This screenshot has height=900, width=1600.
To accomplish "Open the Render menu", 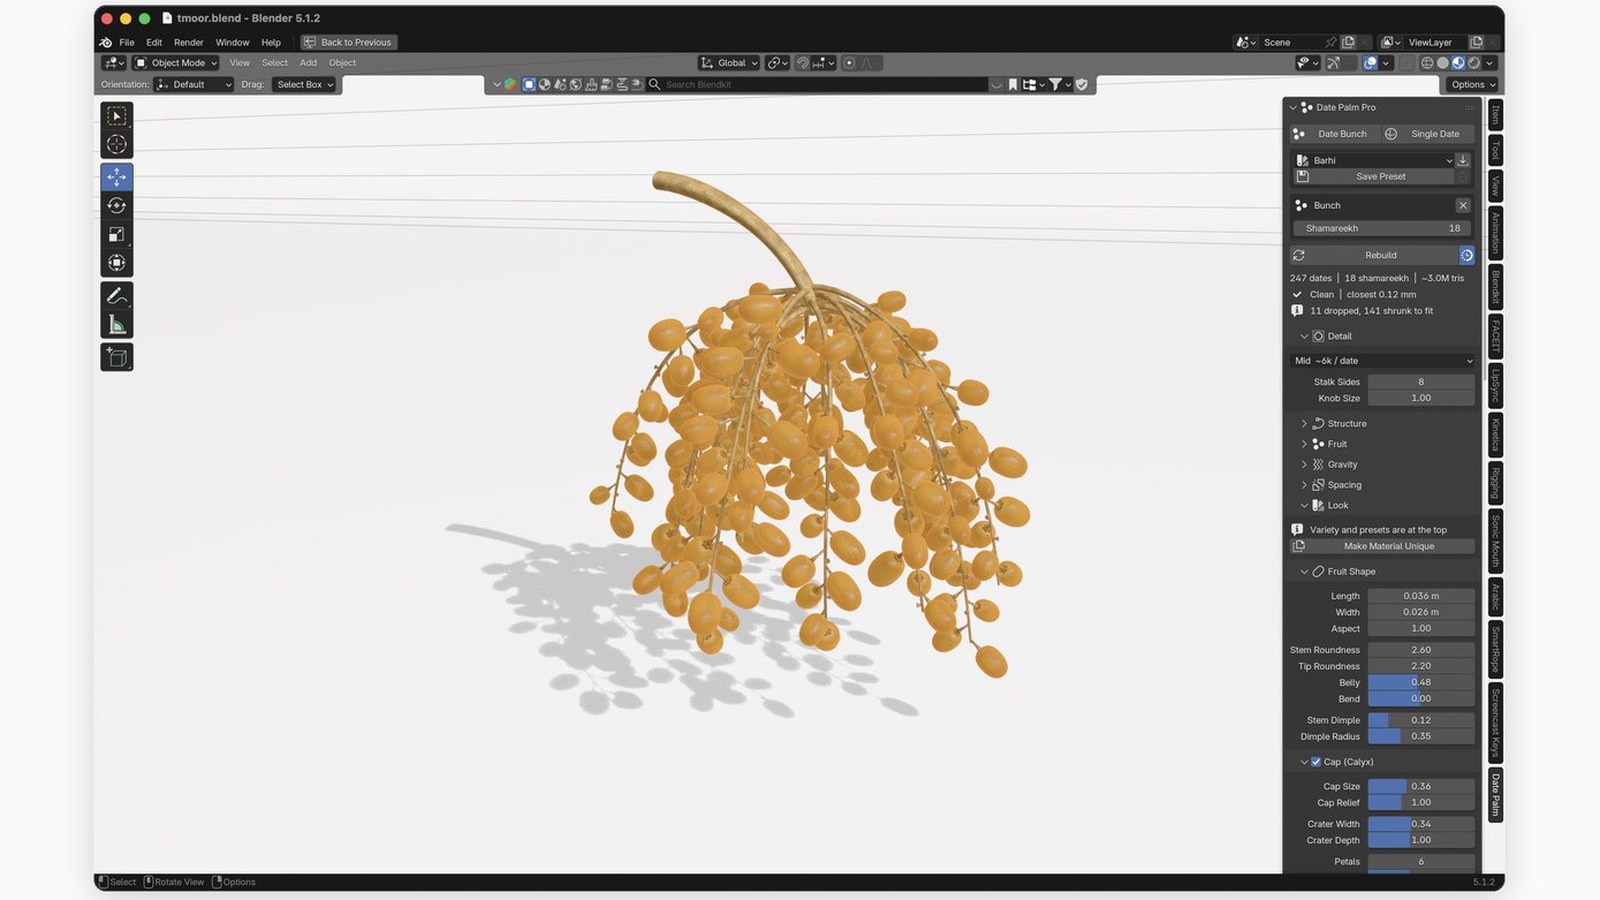I will 188,42.
